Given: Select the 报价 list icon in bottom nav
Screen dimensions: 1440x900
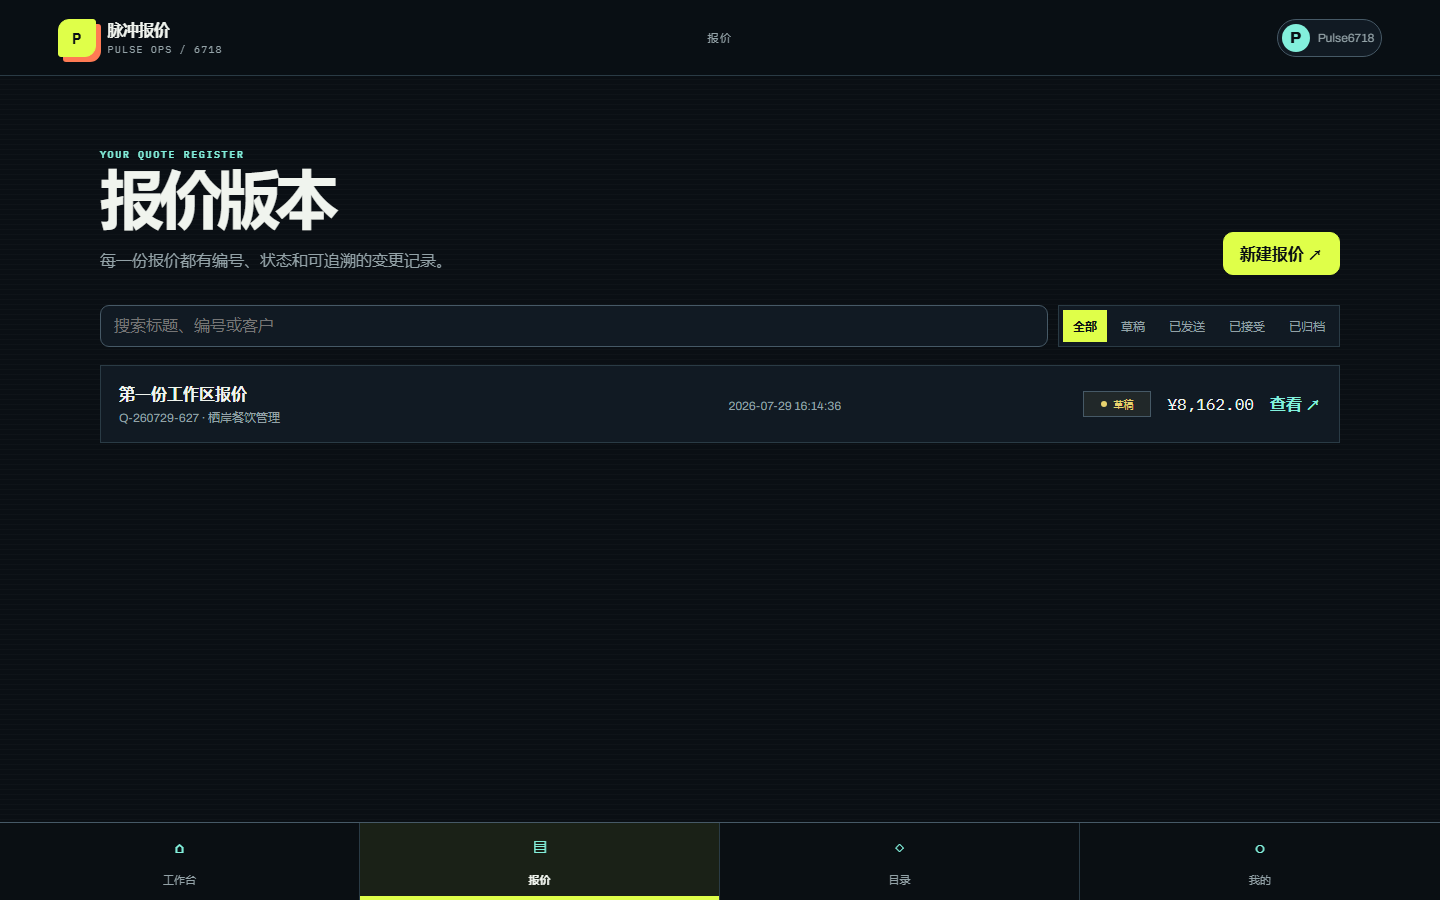Looking at the screenshot, I should [540, 847].
